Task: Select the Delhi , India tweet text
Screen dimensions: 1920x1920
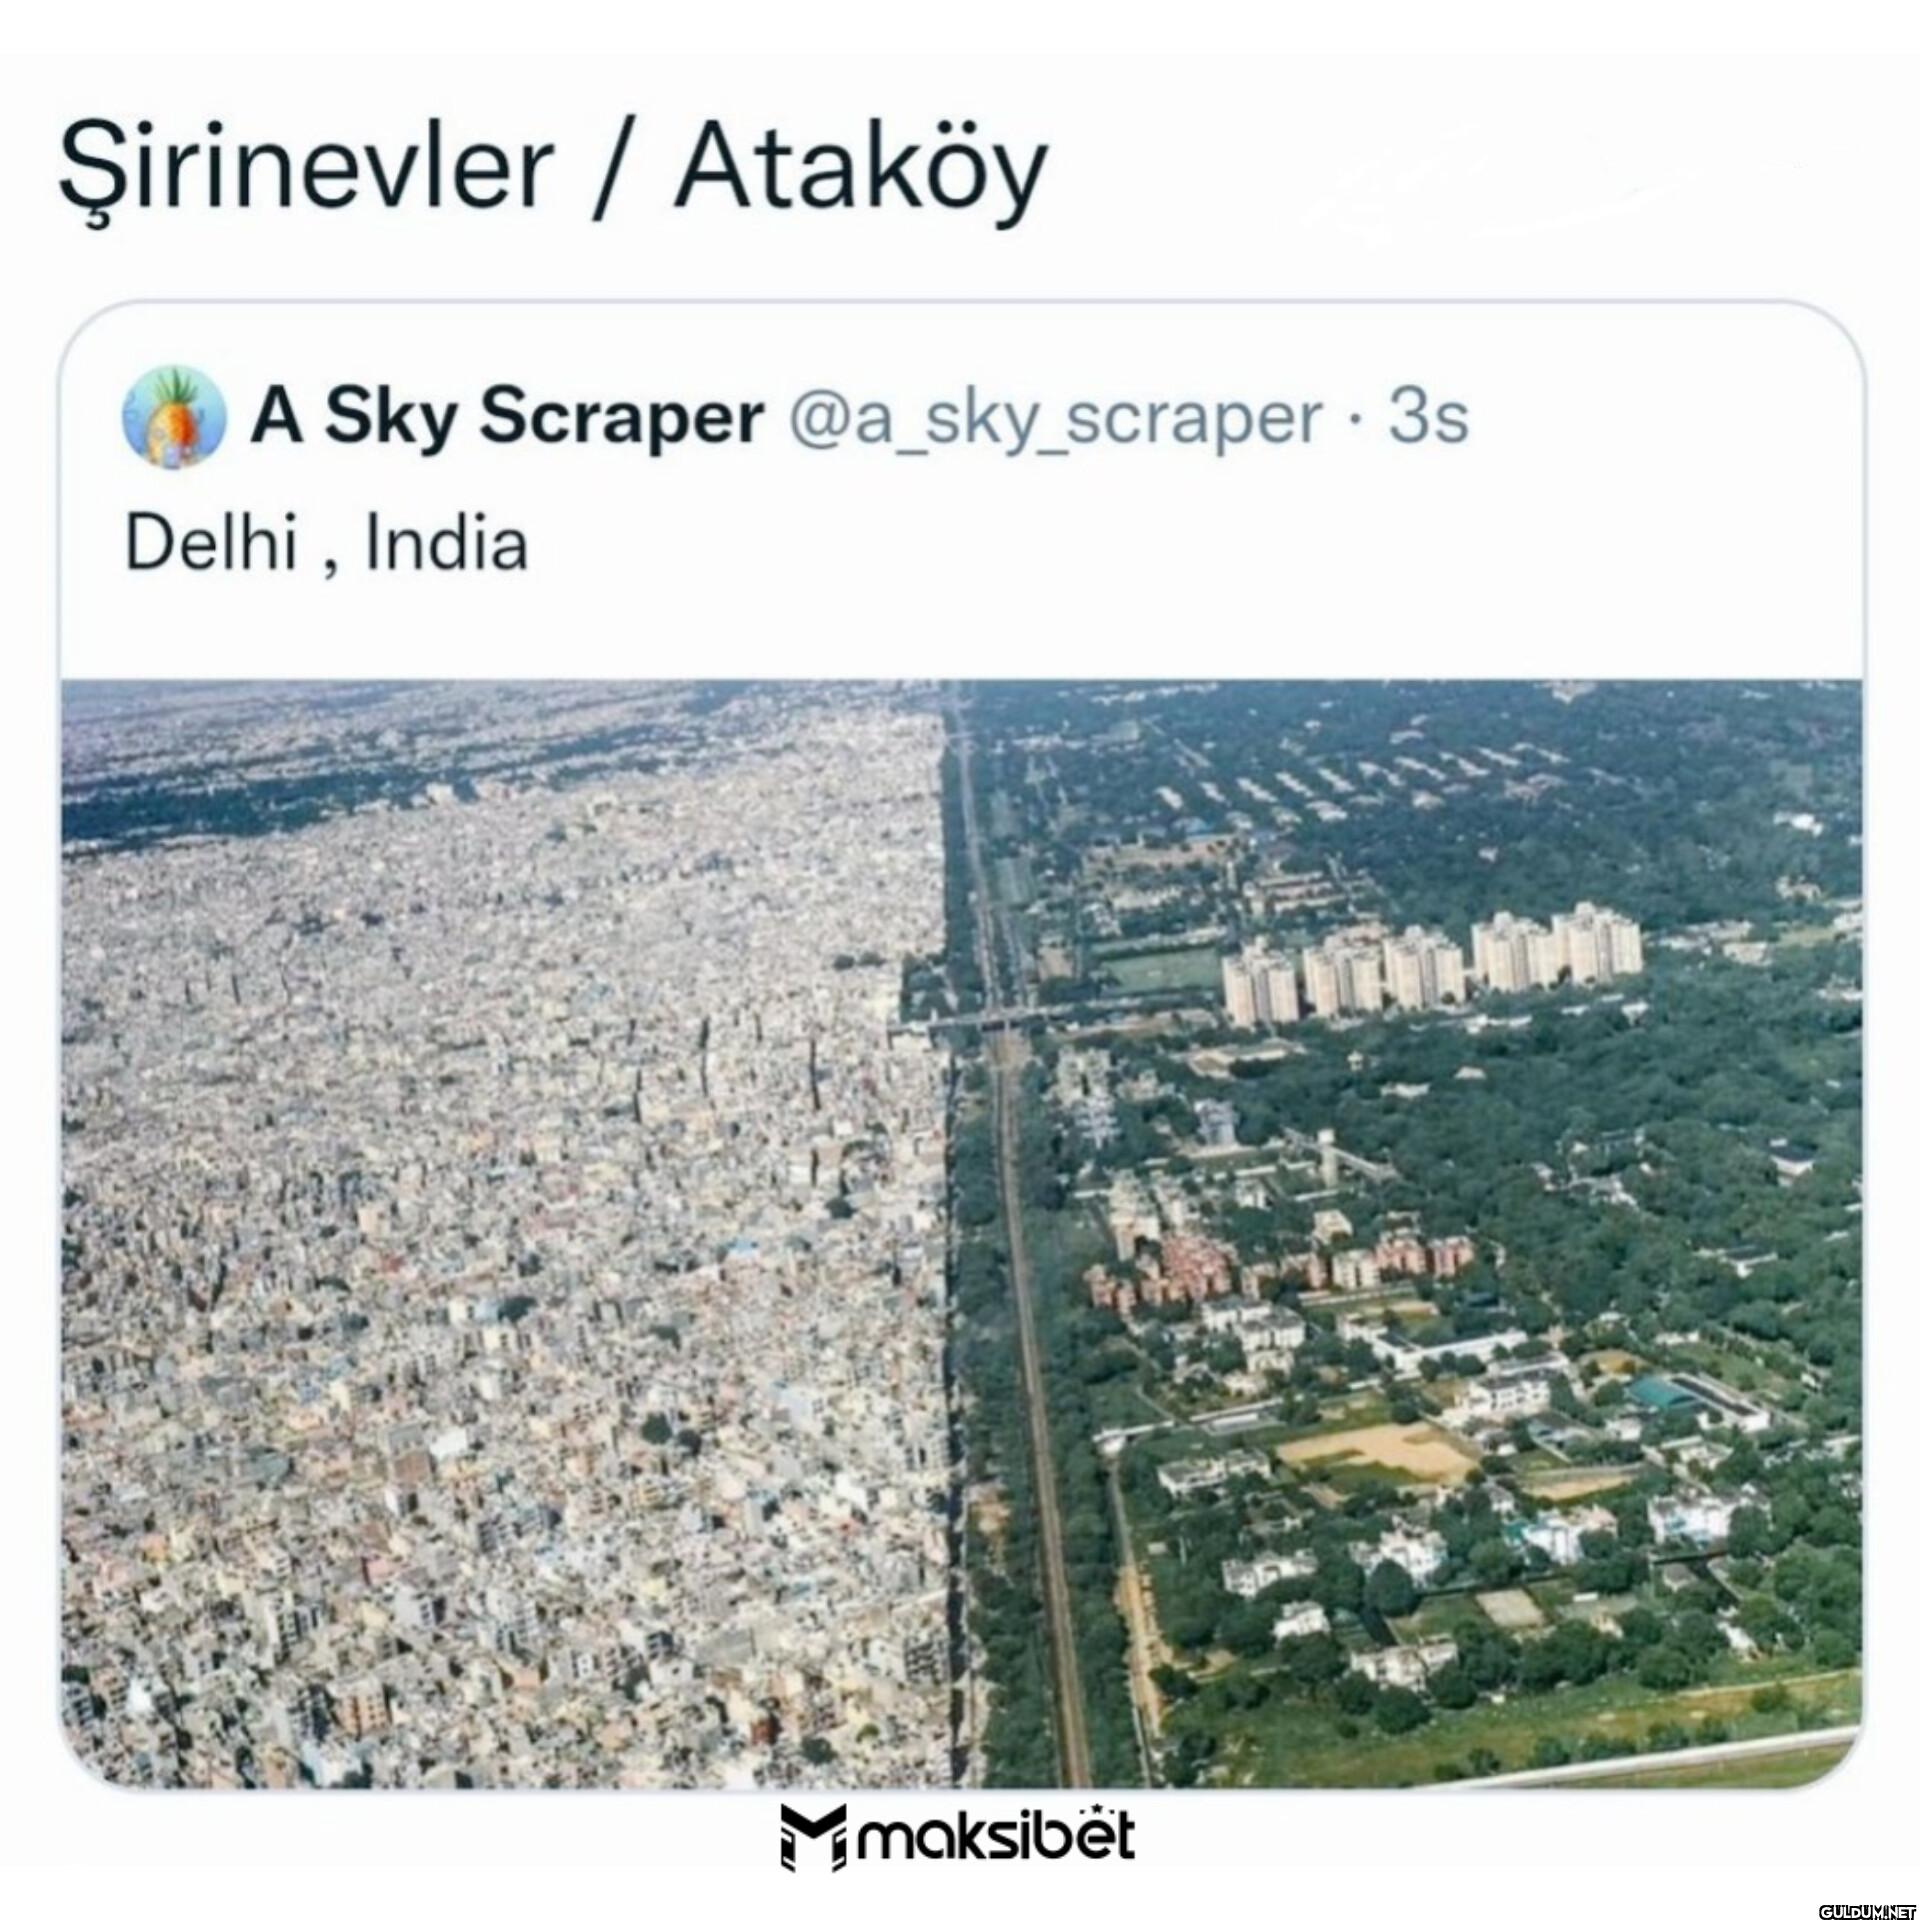Action: [326, 545]
